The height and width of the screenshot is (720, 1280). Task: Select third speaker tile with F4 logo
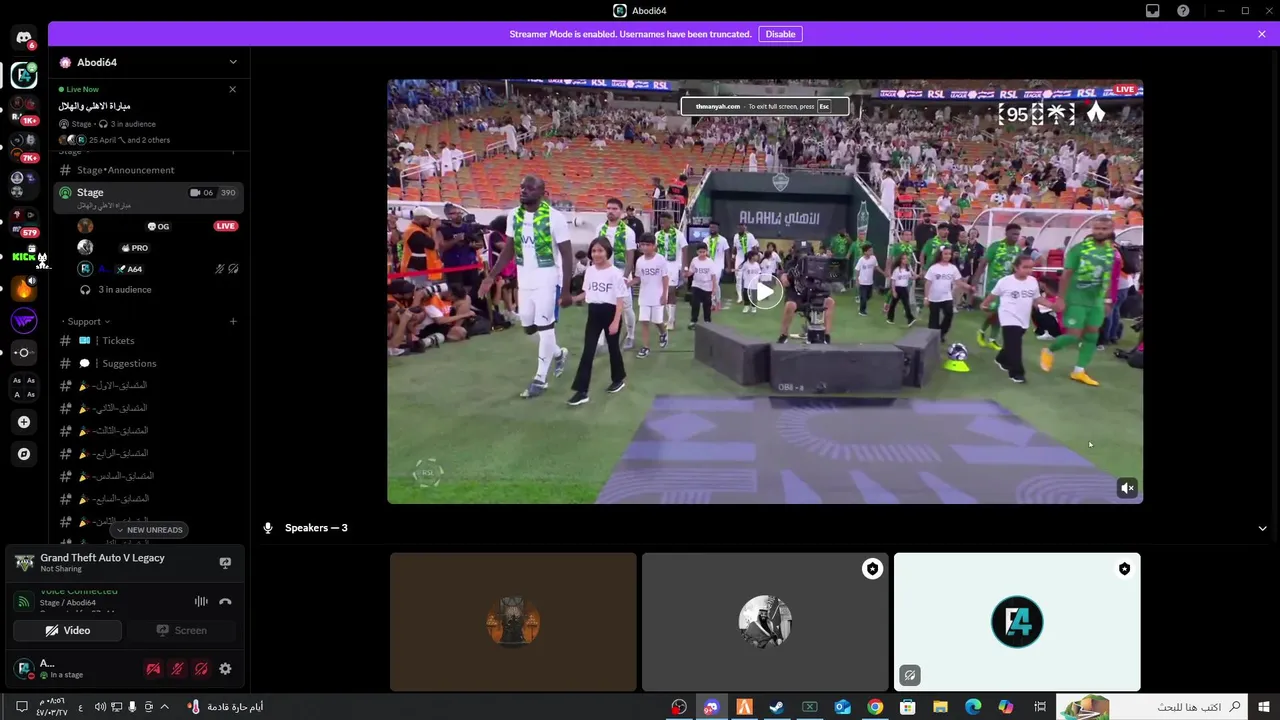click(x=1017, y=622)
